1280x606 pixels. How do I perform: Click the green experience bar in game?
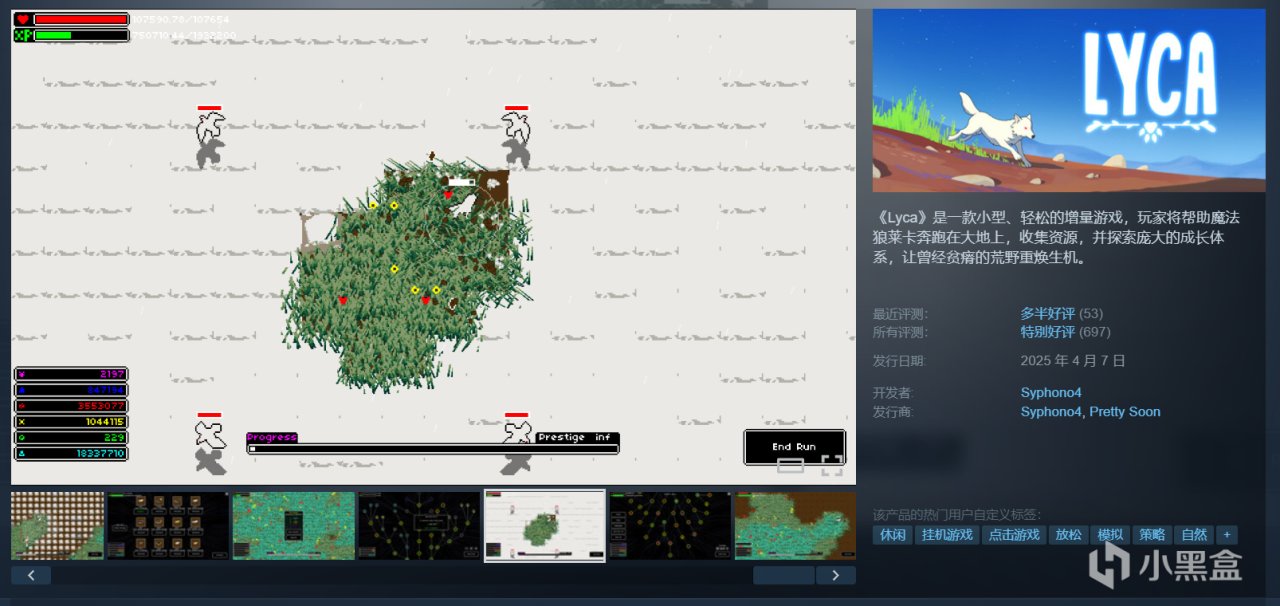click(x=81, y=35)
